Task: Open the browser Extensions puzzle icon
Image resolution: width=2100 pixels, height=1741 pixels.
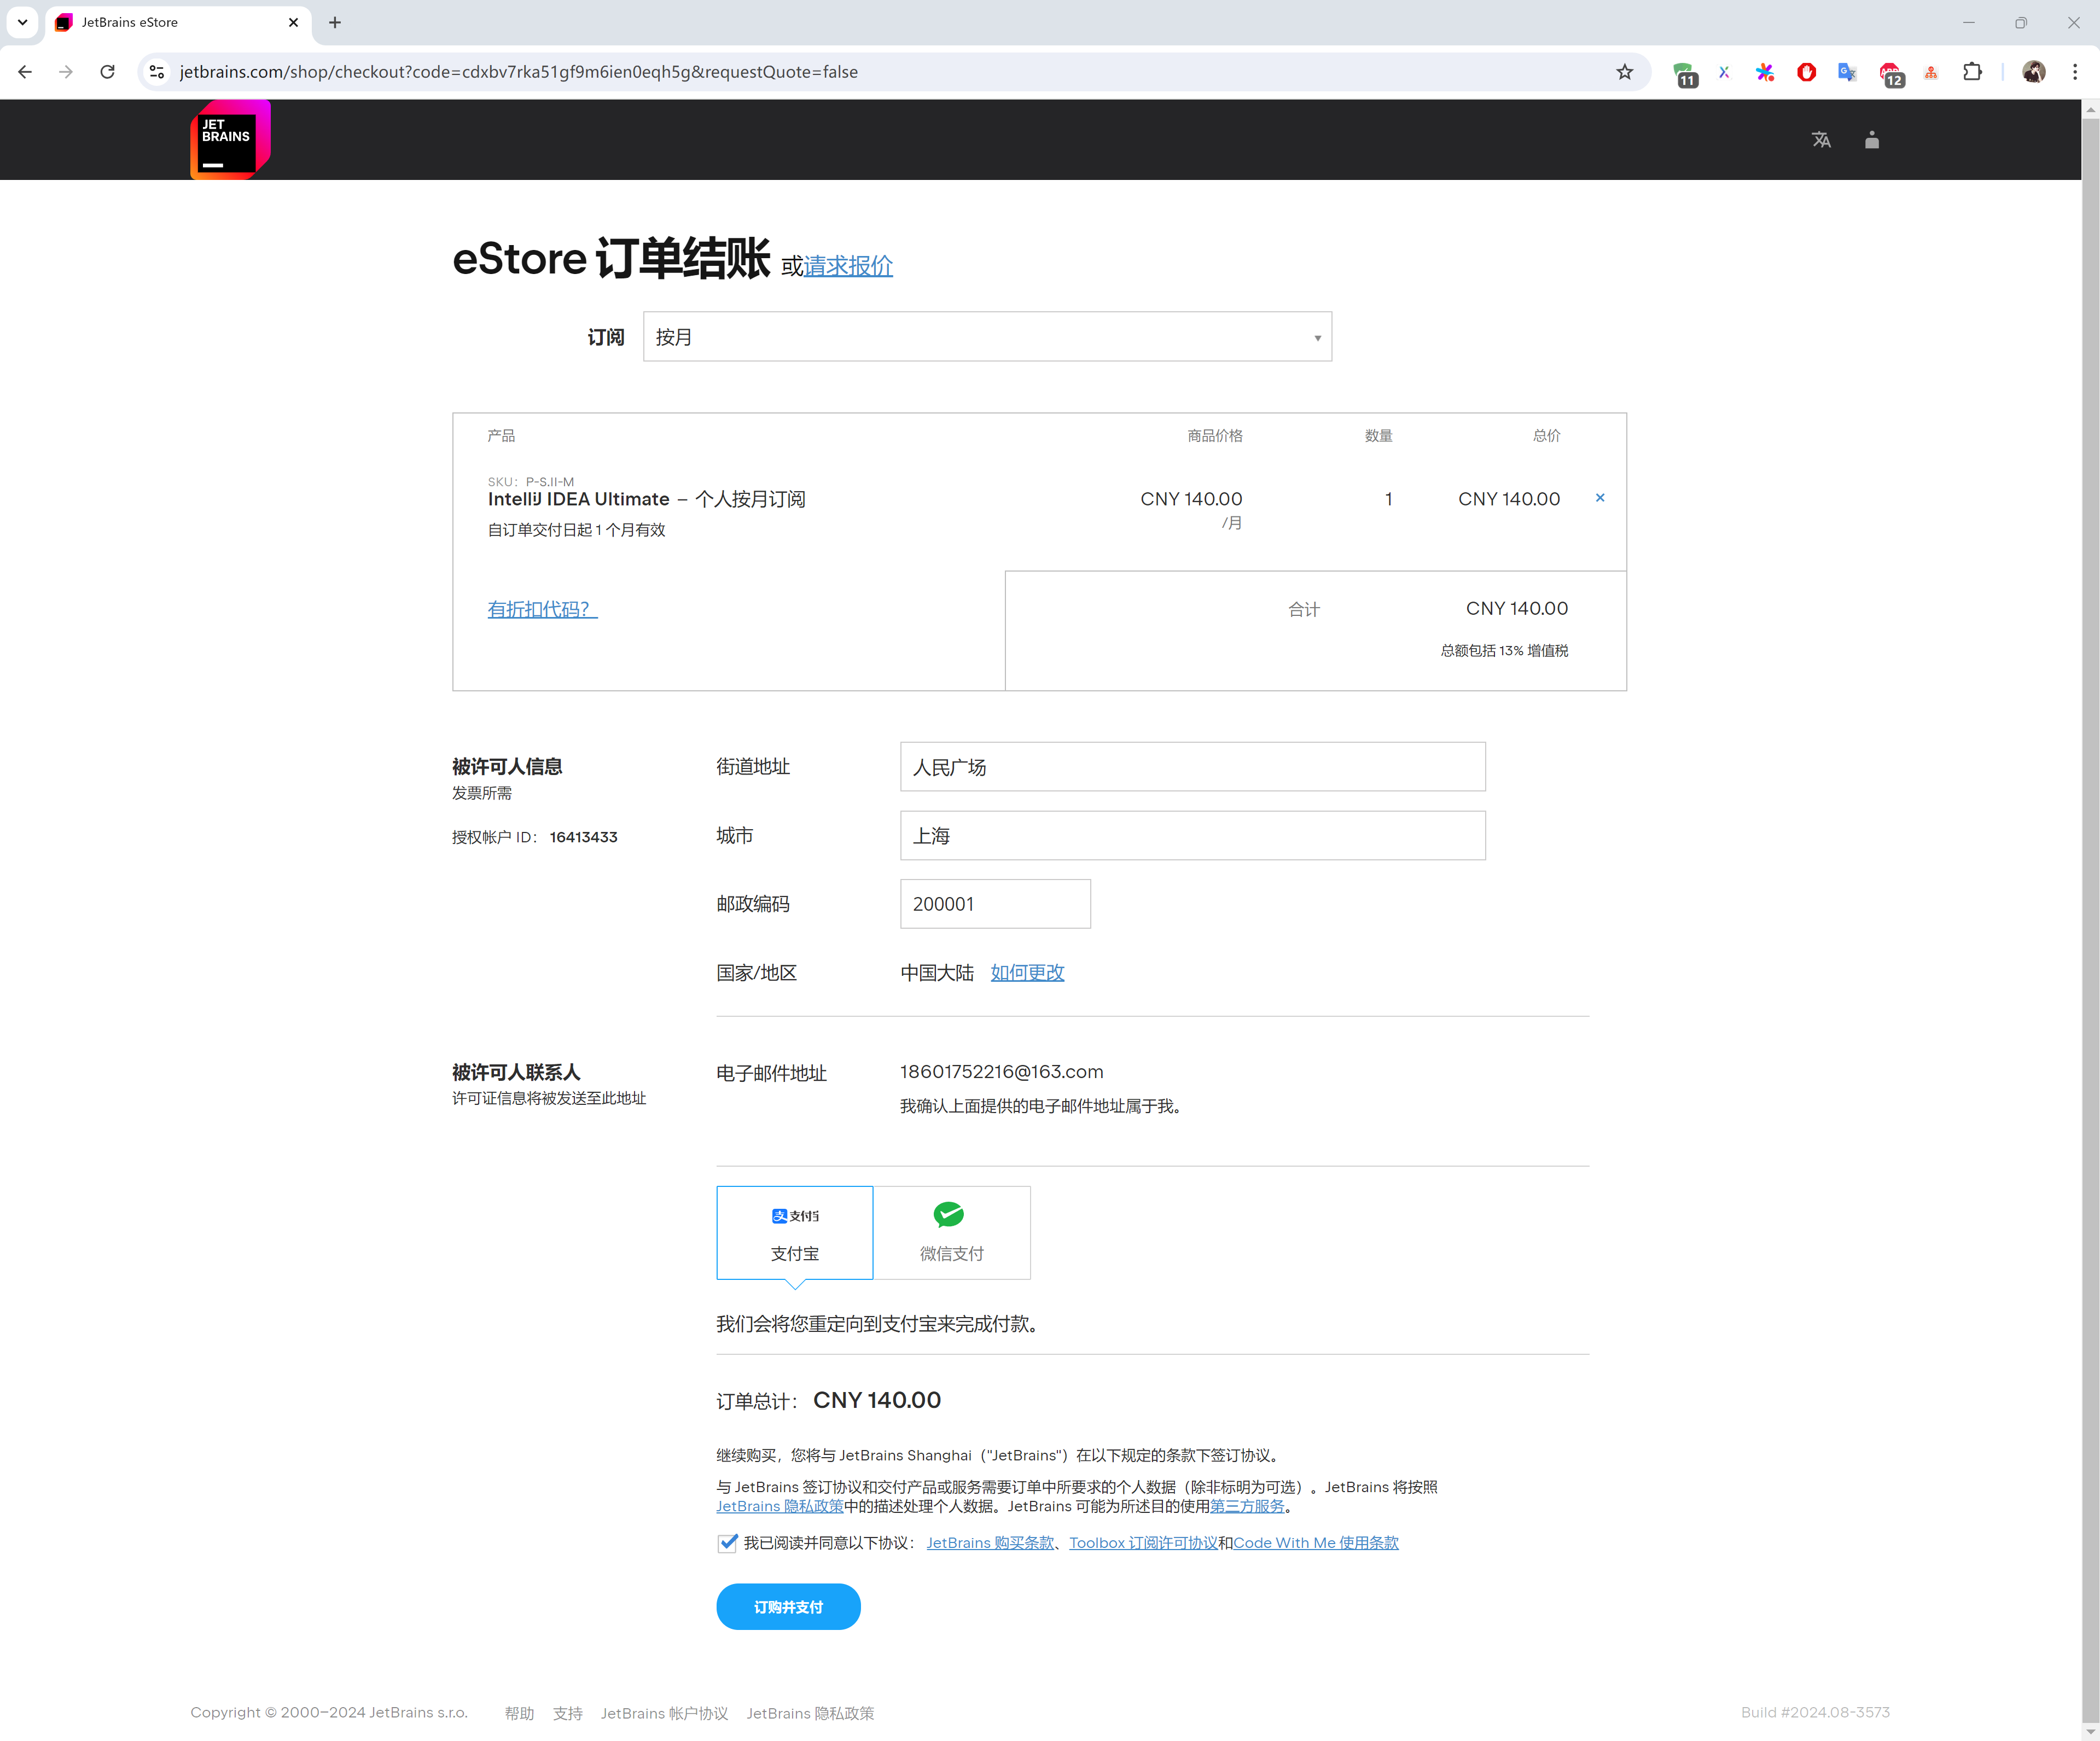Action: (1972, 72)
